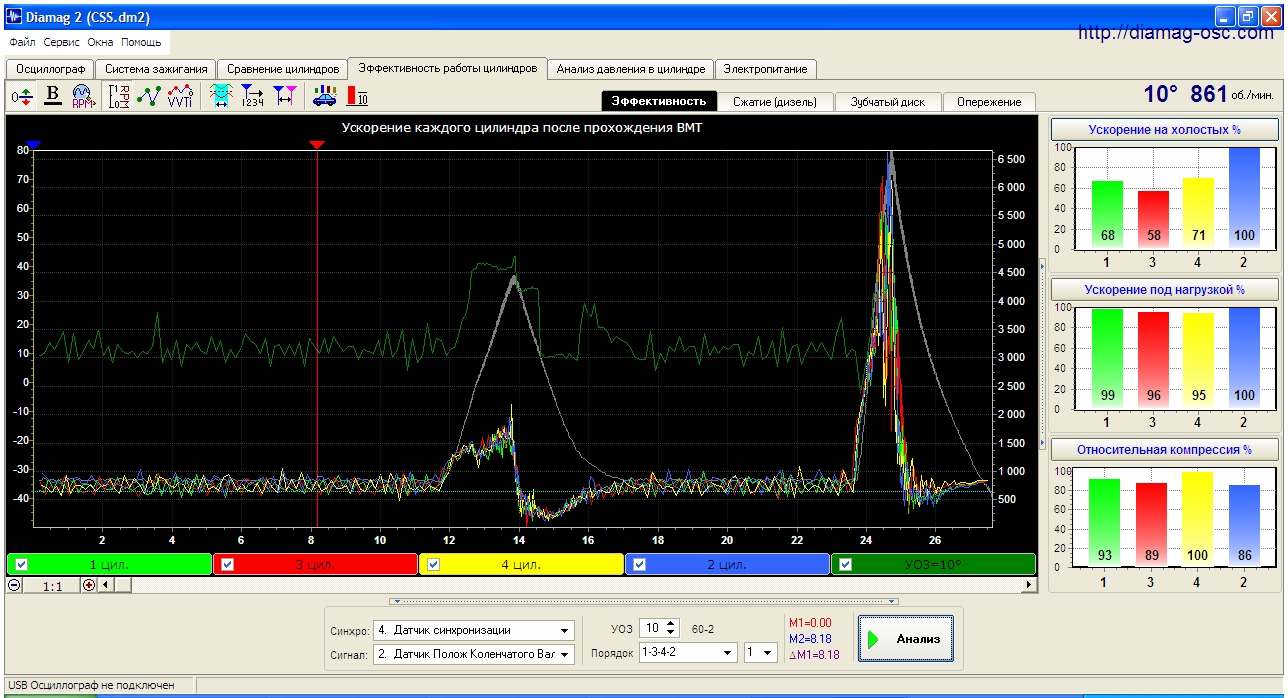Click the zero-level offset arrows icon

[x=22, y=96]
